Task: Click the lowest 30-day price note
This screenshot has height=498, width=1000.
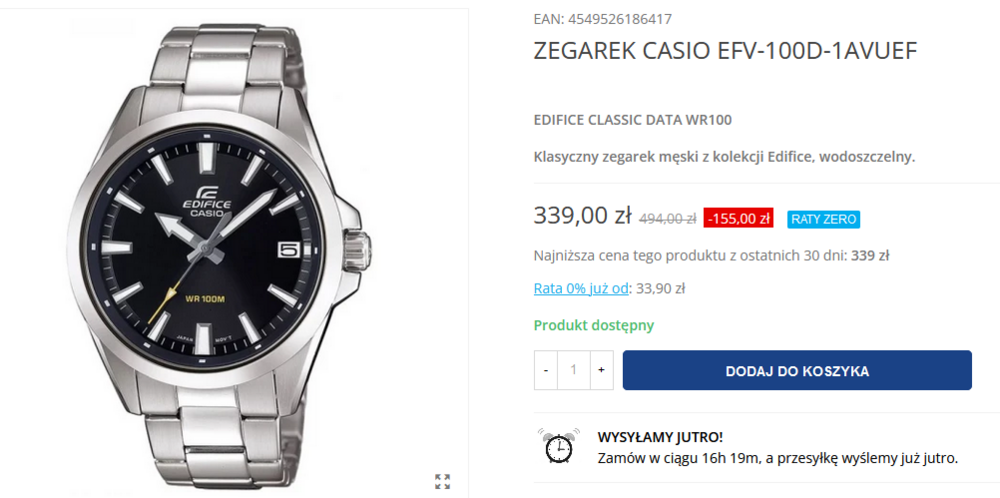Action: click(x=711, y=255)
